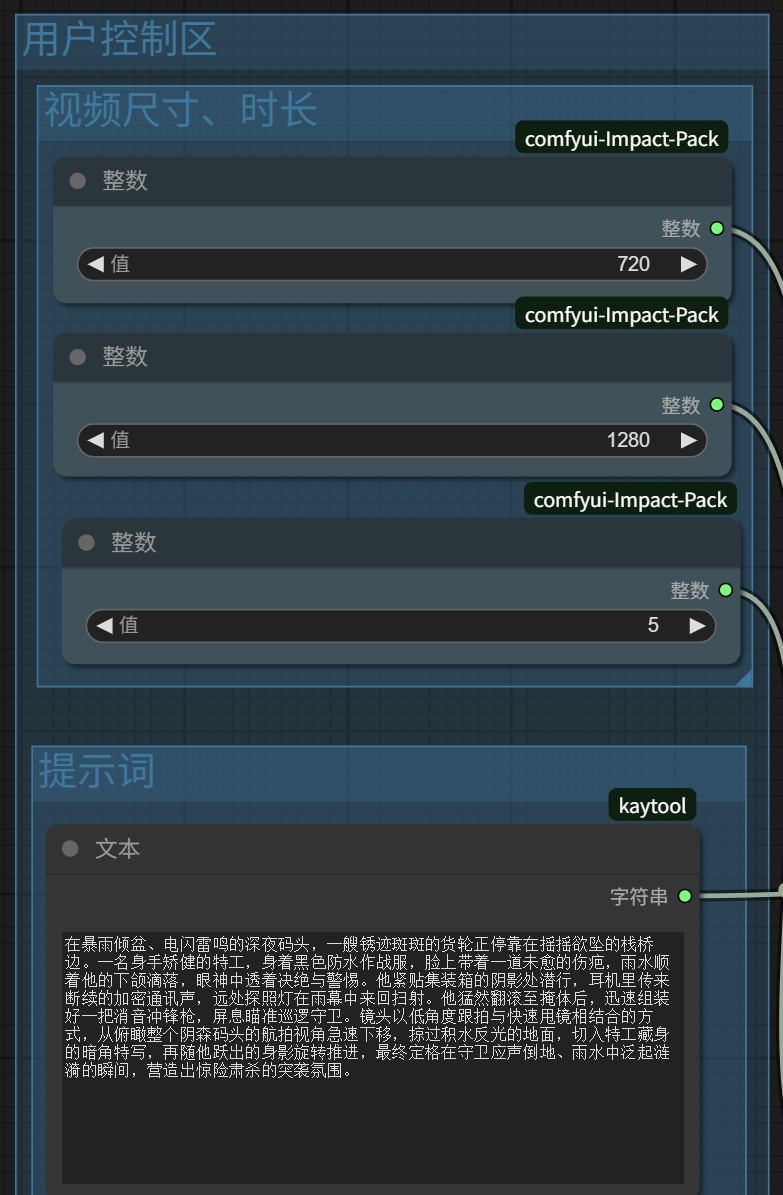Viewport: 783px width, 1195px height.
Task: Collapse the 整数 node holding 1280
Action: pos(78,357)
